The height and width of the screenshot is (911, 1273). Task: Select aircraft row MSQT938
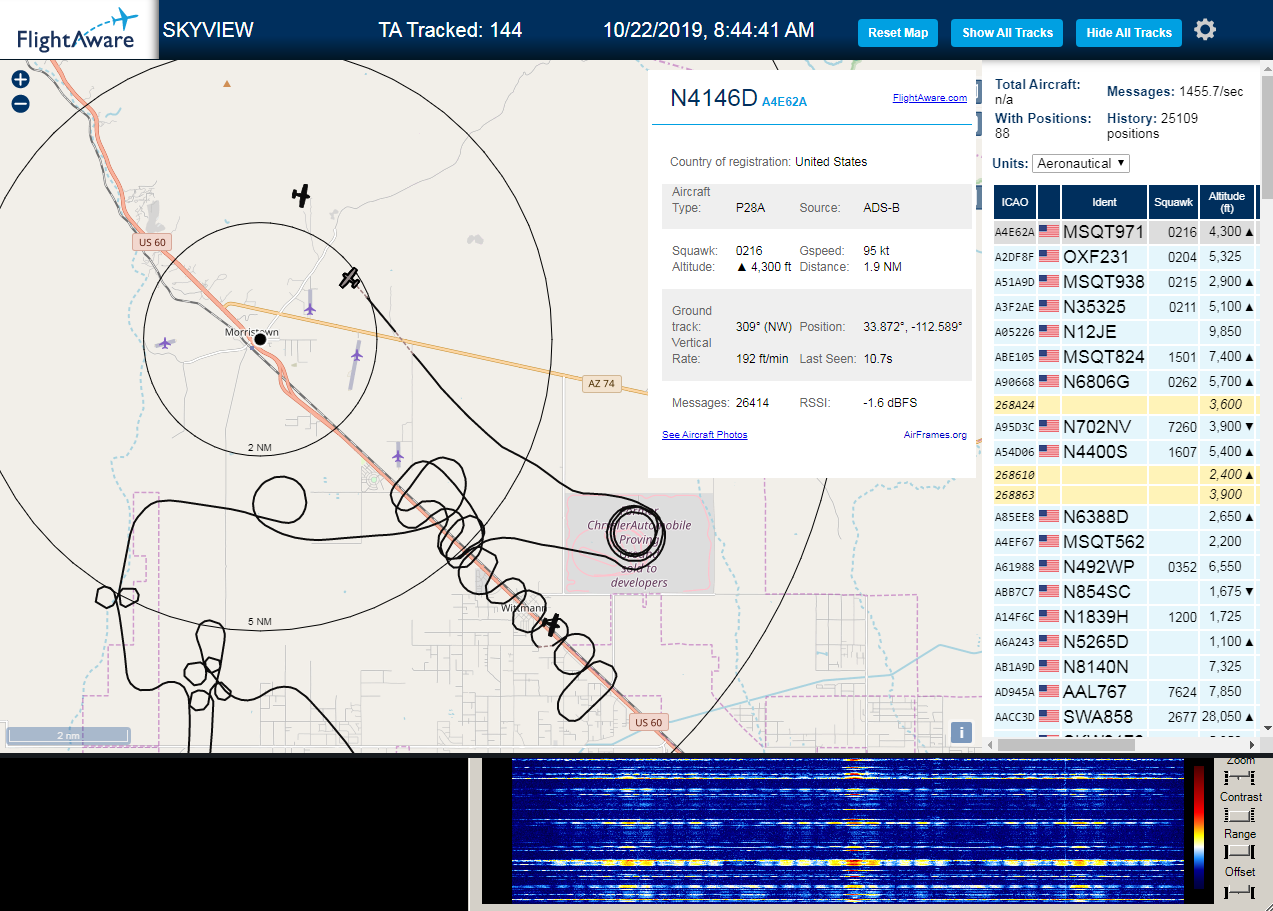click(x=1124, y=282)
